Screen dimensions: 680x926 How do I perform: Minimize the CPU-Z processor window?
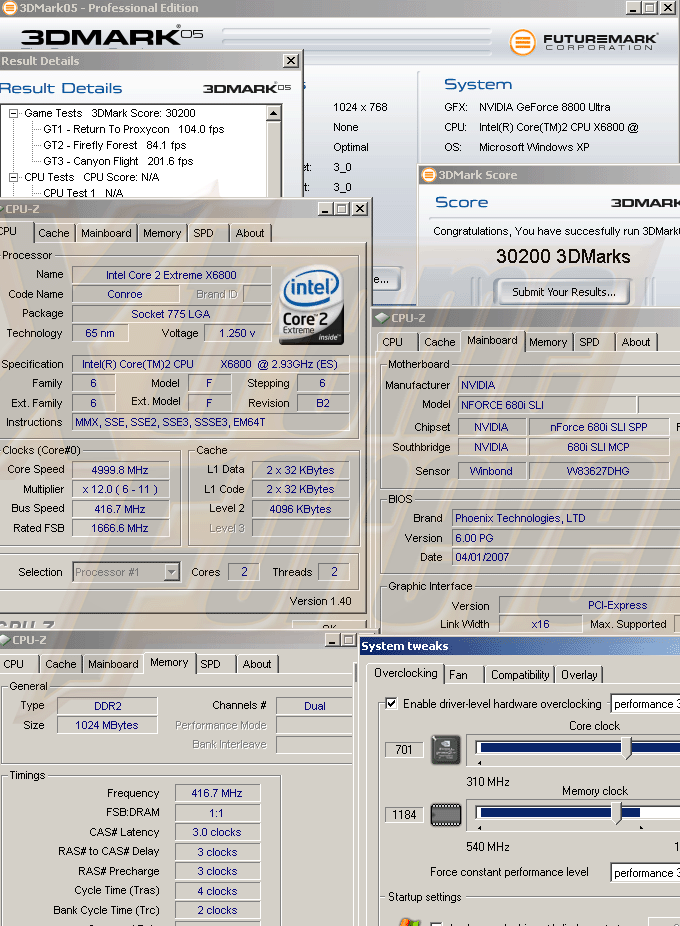click(x=326, y=209)
